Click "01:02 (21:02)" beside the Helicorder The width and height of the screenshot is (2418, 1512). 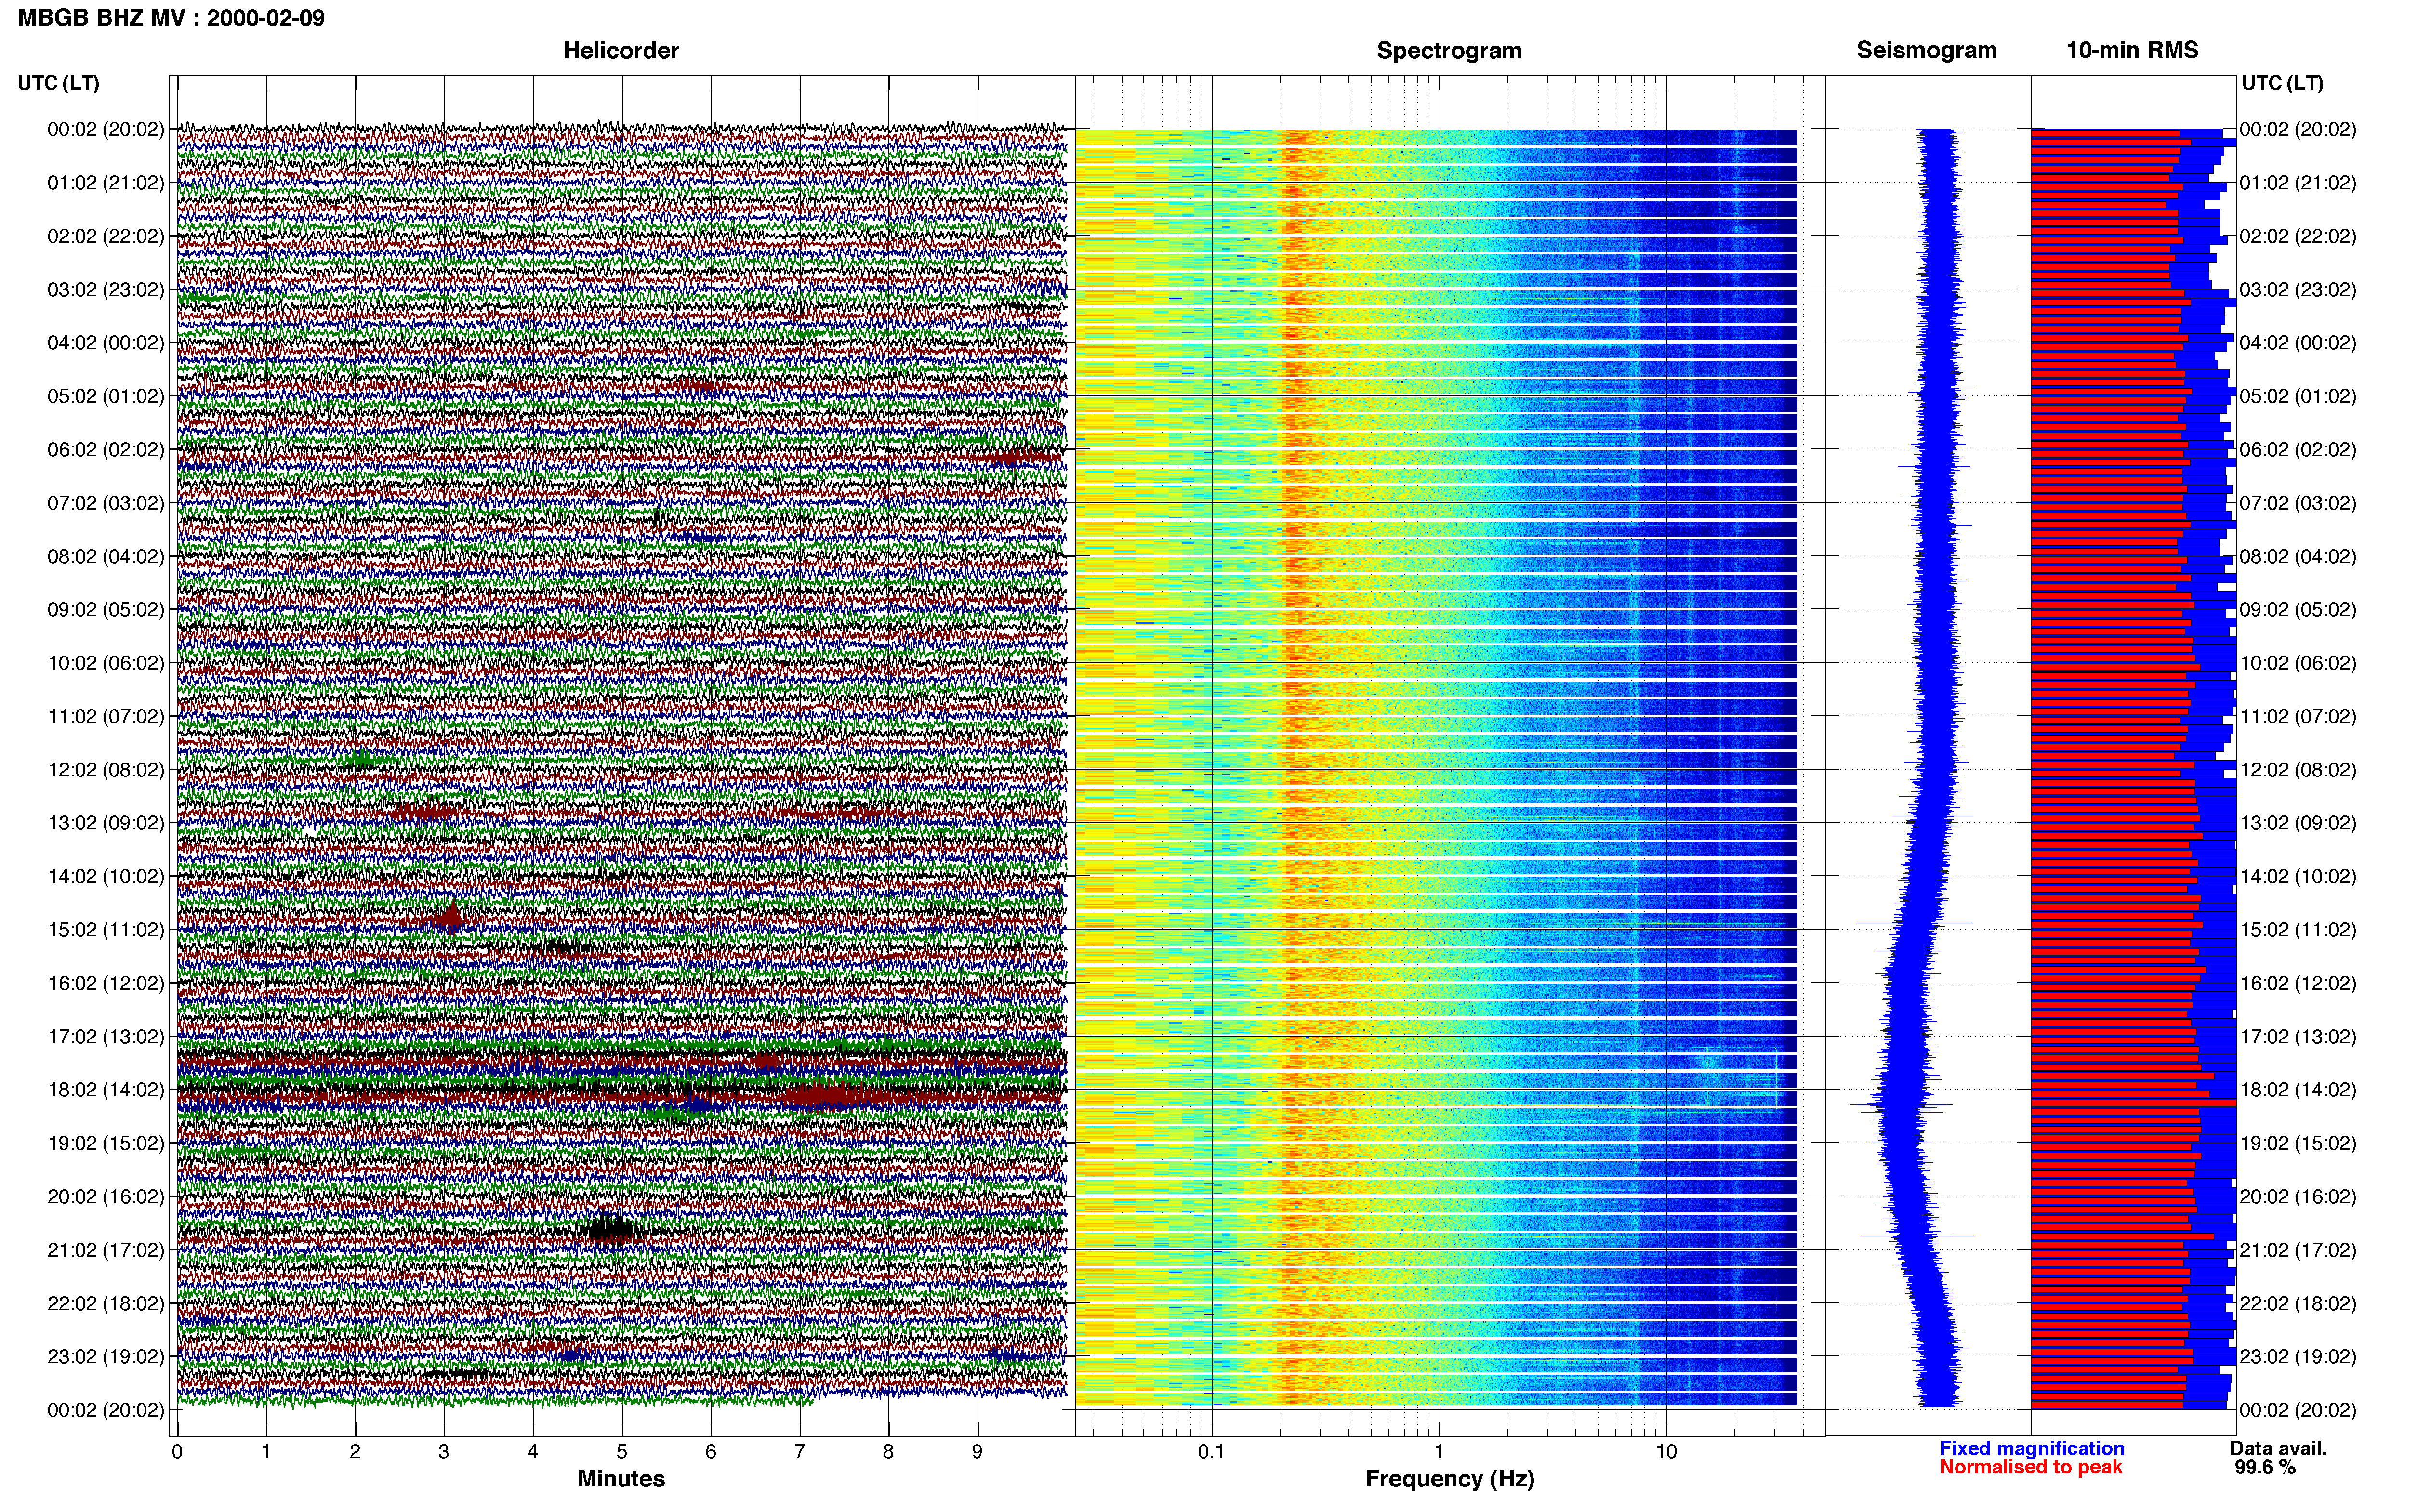[106, 183]
